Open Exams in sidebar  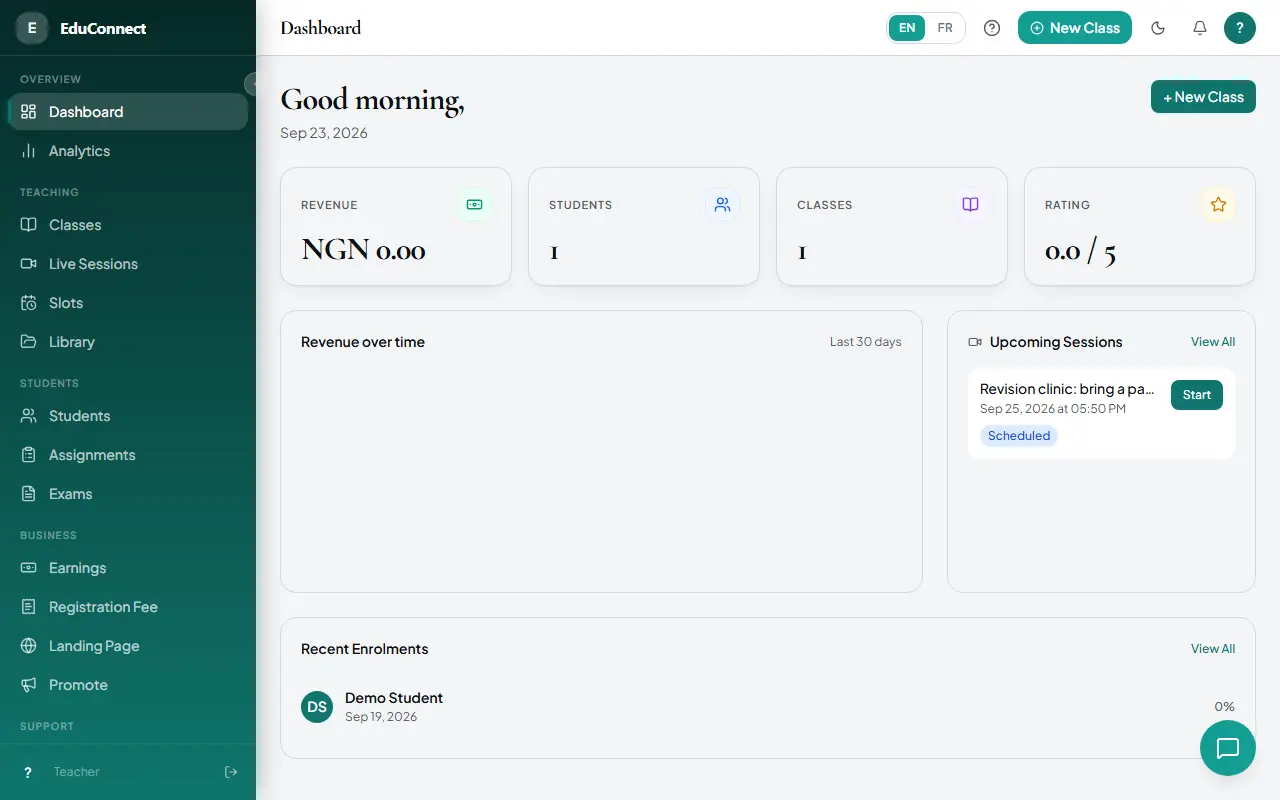coord(128,494)
